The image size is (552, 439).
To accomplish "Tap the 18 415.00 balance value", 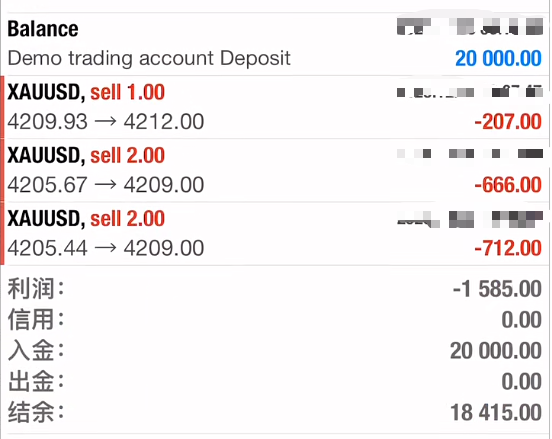I will point(496,412).
